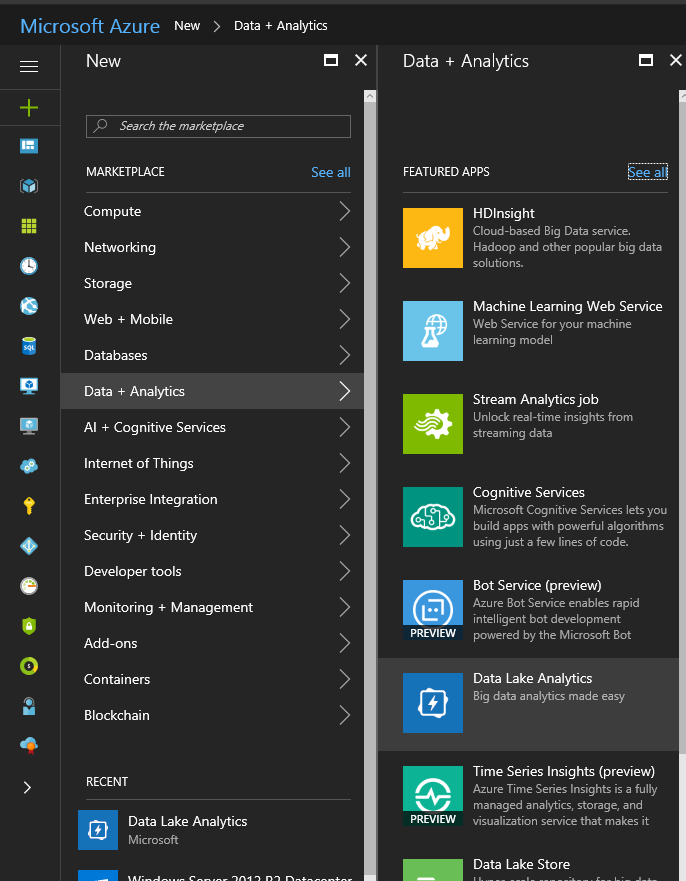Click Data + Analytics breadcrumb
The image size is (686, 881).
click(x=280, y=26)
